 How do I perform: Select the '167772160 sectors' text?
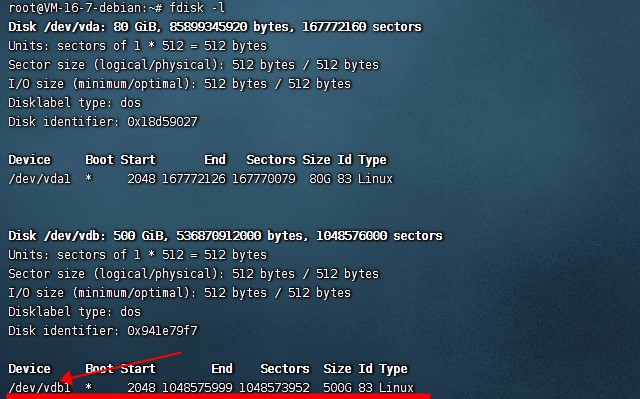tap(362, 27)
